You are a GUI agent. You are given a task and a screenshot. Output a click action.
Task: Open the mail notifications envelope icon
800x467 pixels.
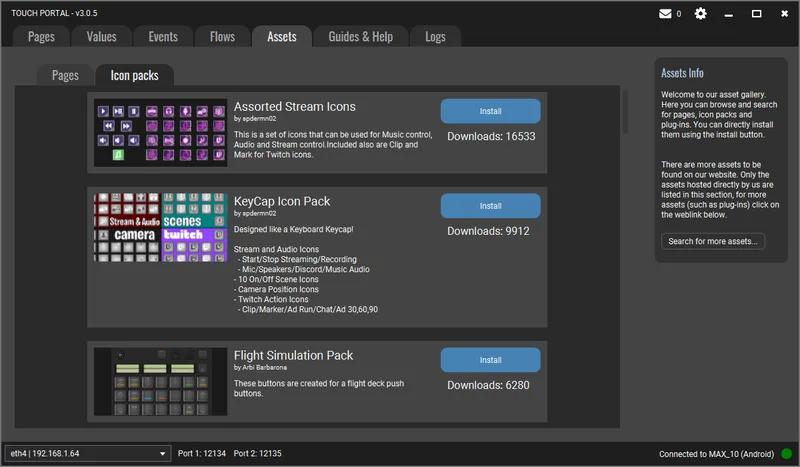(x=666, y=14)
